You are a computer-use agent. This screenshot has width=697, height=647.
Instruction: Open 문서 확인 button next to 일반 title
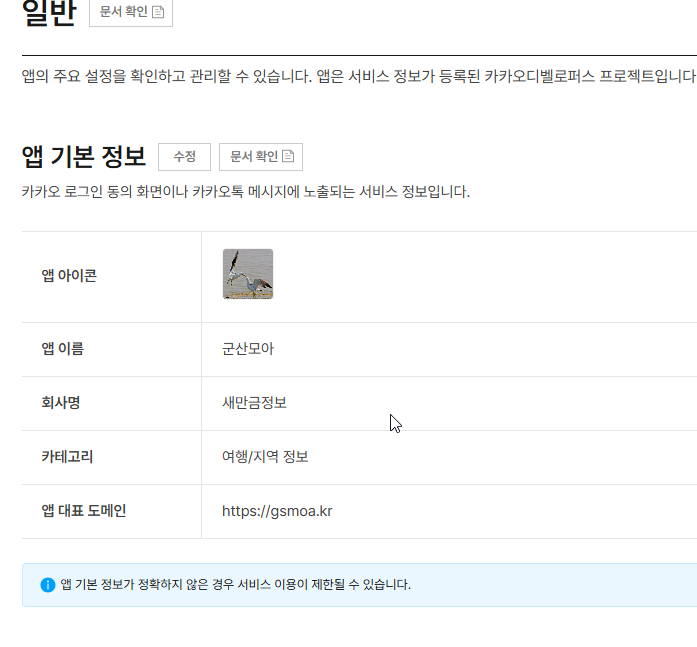click(x=130, y=13)
